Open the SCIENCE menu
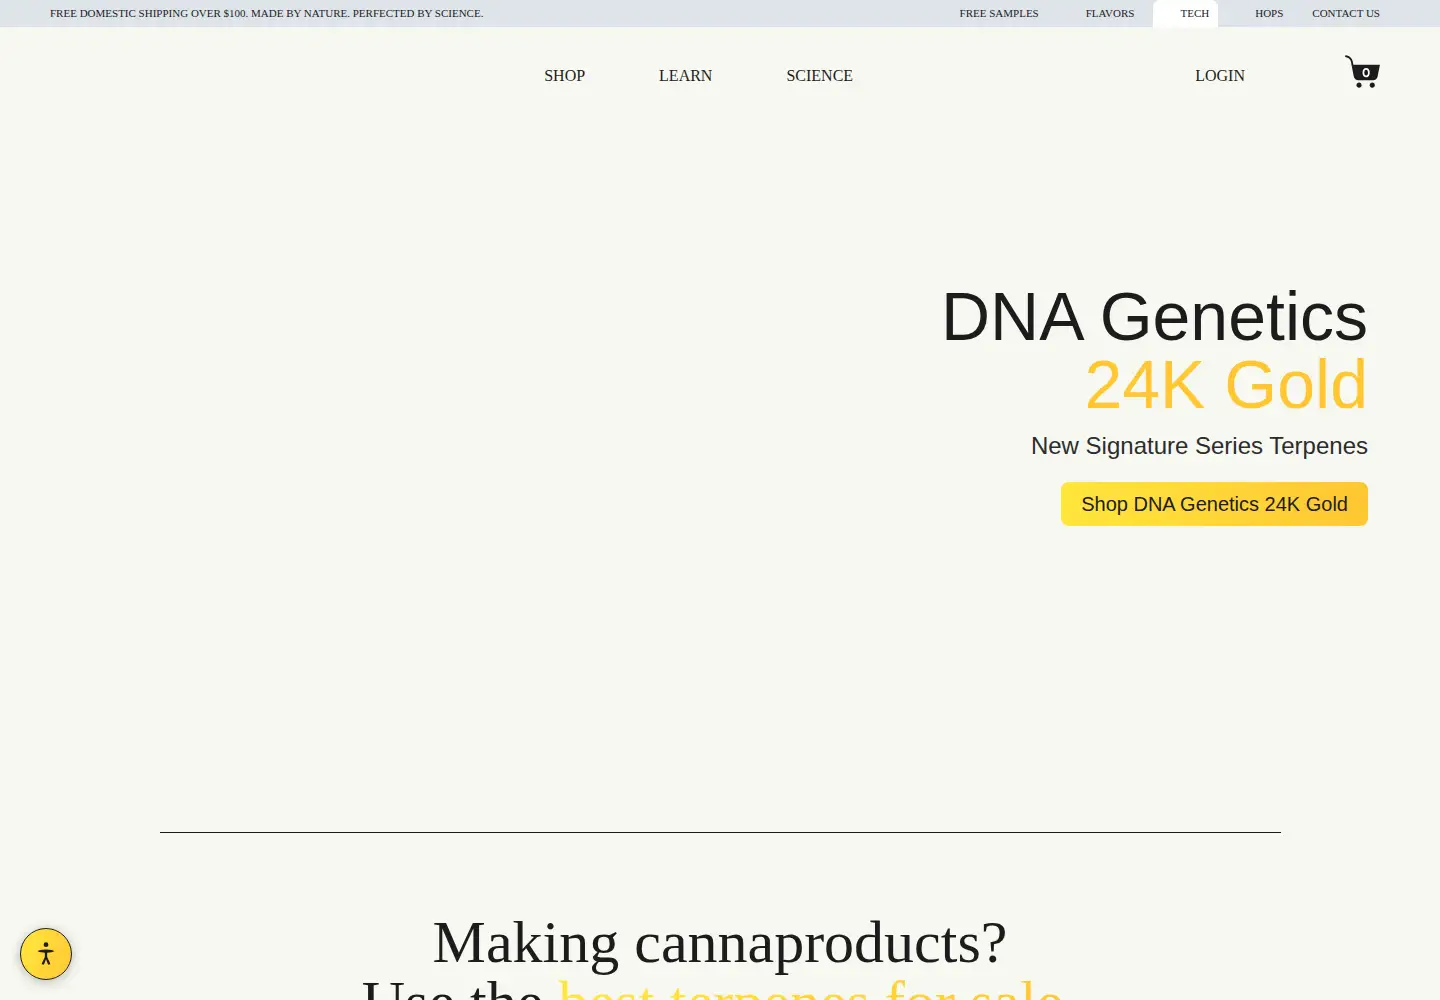The image size is (1440, 1000). [819, 76]
